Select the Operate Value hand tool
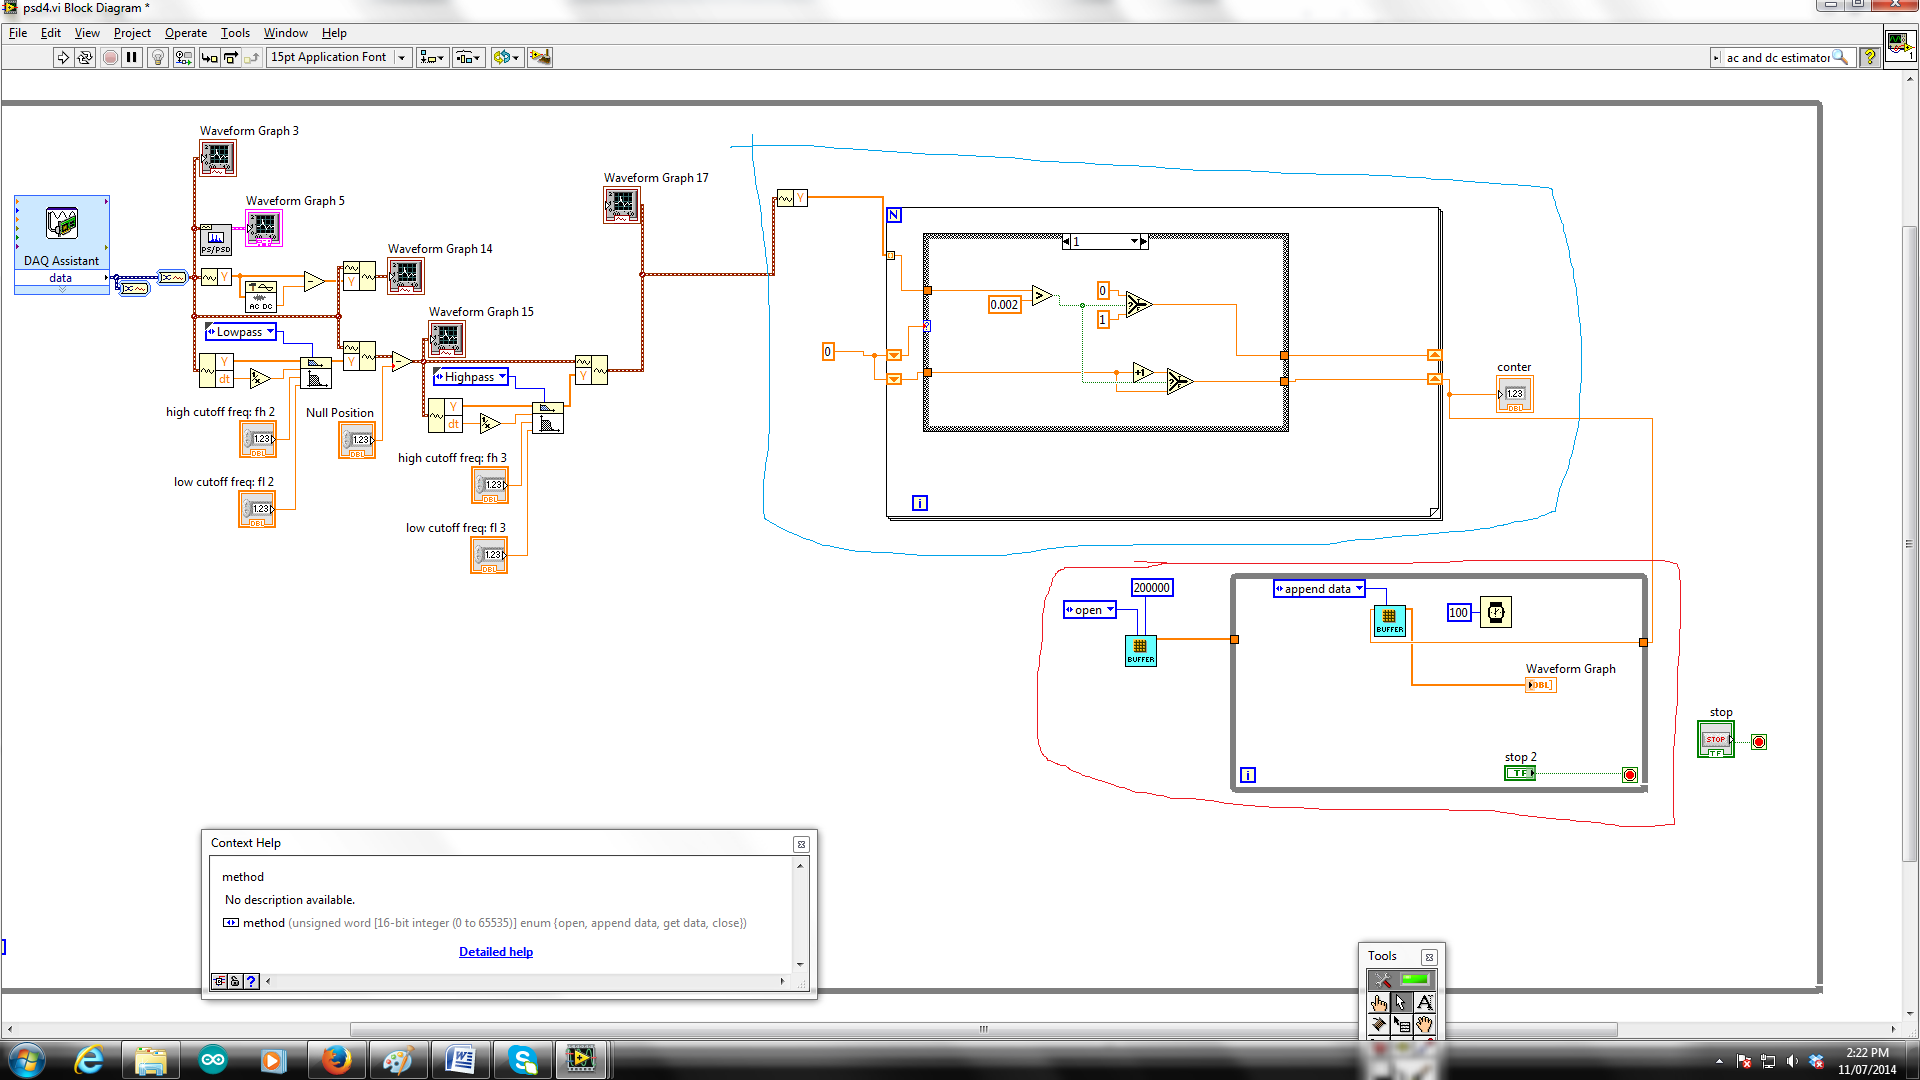 click(1379, 1003)
